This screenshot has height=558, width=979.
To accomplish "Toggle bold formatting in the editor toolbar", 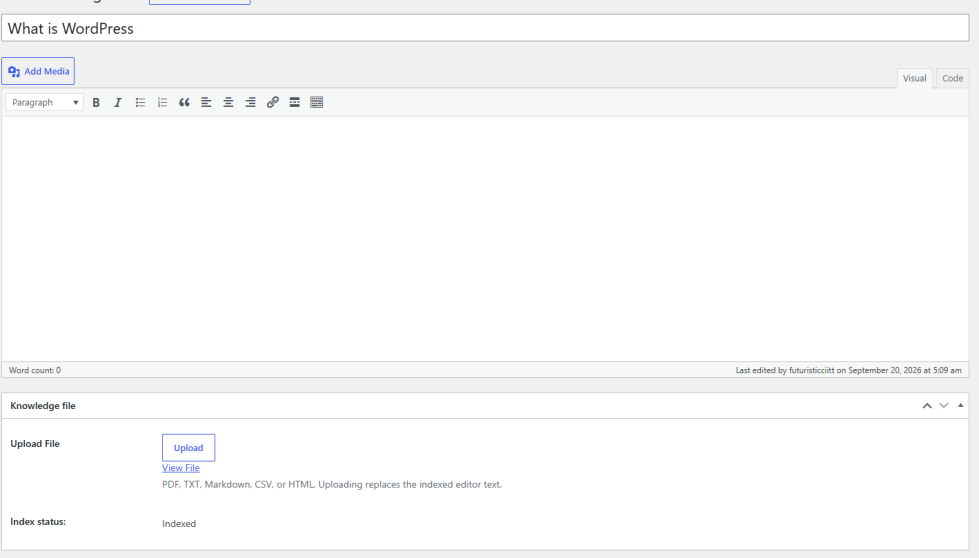I will click(96, 102).
